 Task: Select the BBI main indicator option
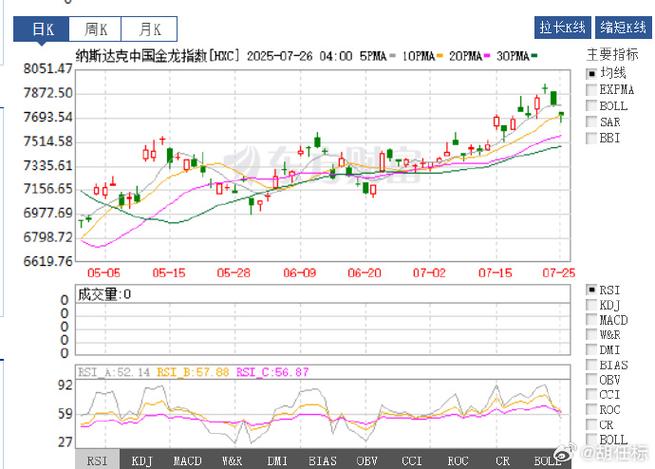(591, 138)
